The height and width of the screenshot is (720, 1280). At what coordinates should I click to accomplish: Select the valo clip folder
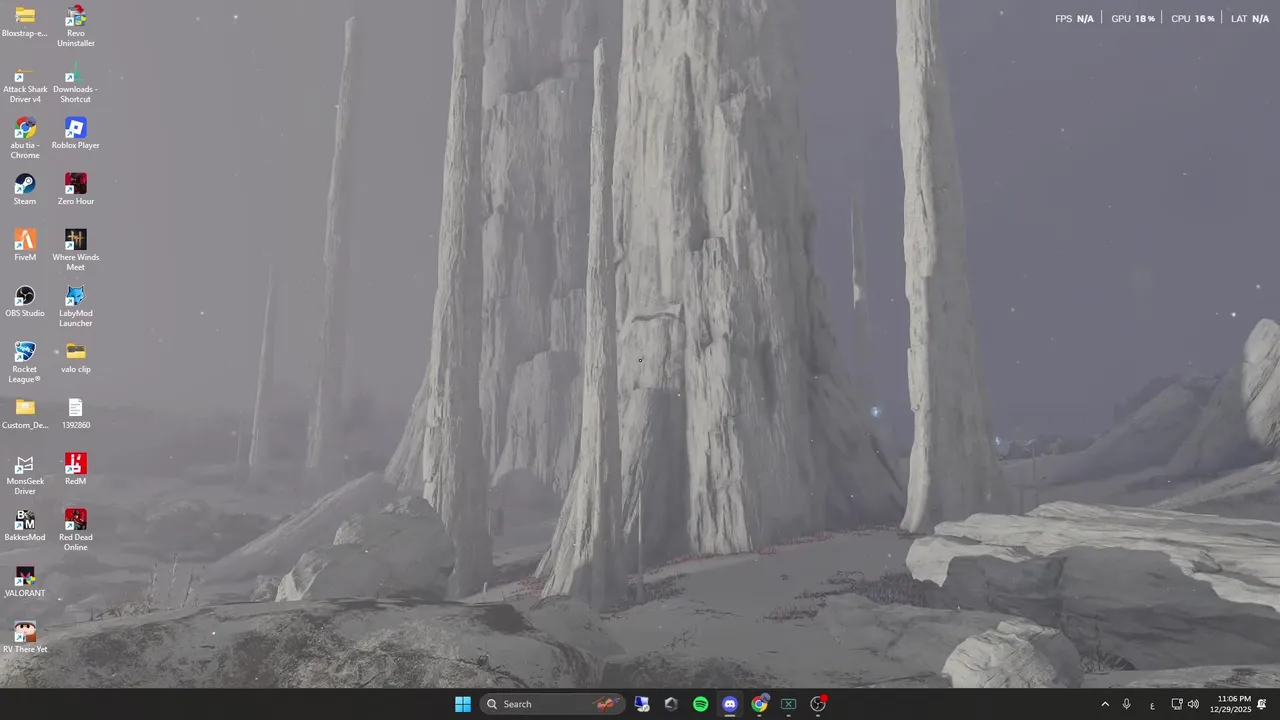[x=76, y=358]
